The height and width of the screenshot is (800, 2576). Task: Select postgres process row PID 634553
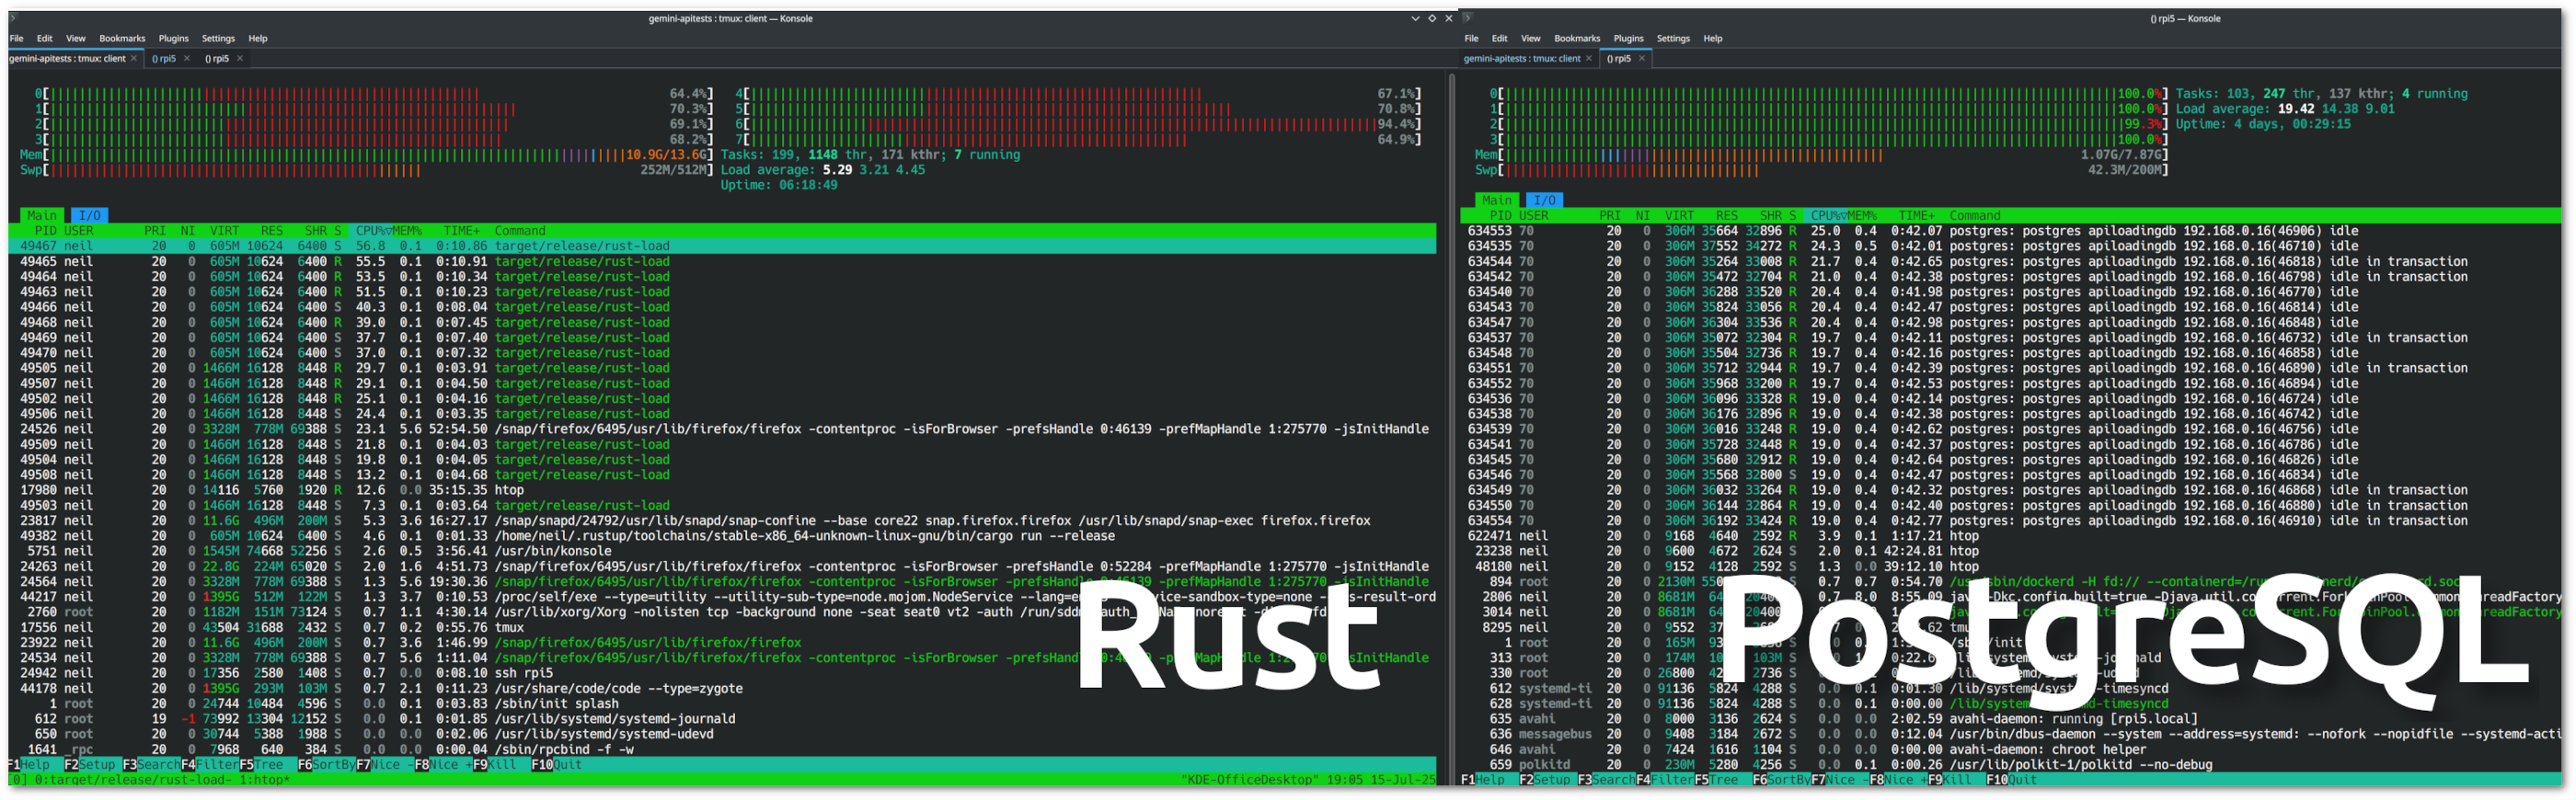point(2010,231)
